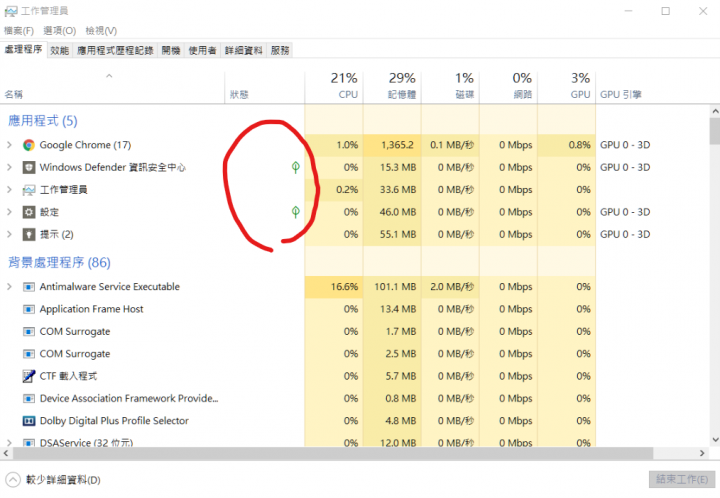This screenshot has width=720, height=498.
Task: Switch to the 應用程式歷程記錄 tab
Action: [x=115, y=50]
